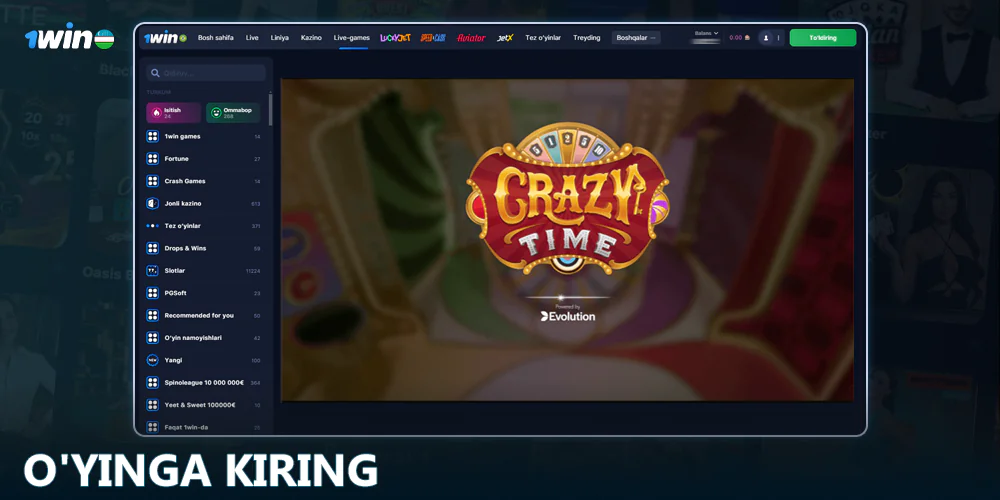Image resolution: width=1000 pixels, height=500 pixels.
Task: Open the Treyding menu item
Action: pos(586,38)
